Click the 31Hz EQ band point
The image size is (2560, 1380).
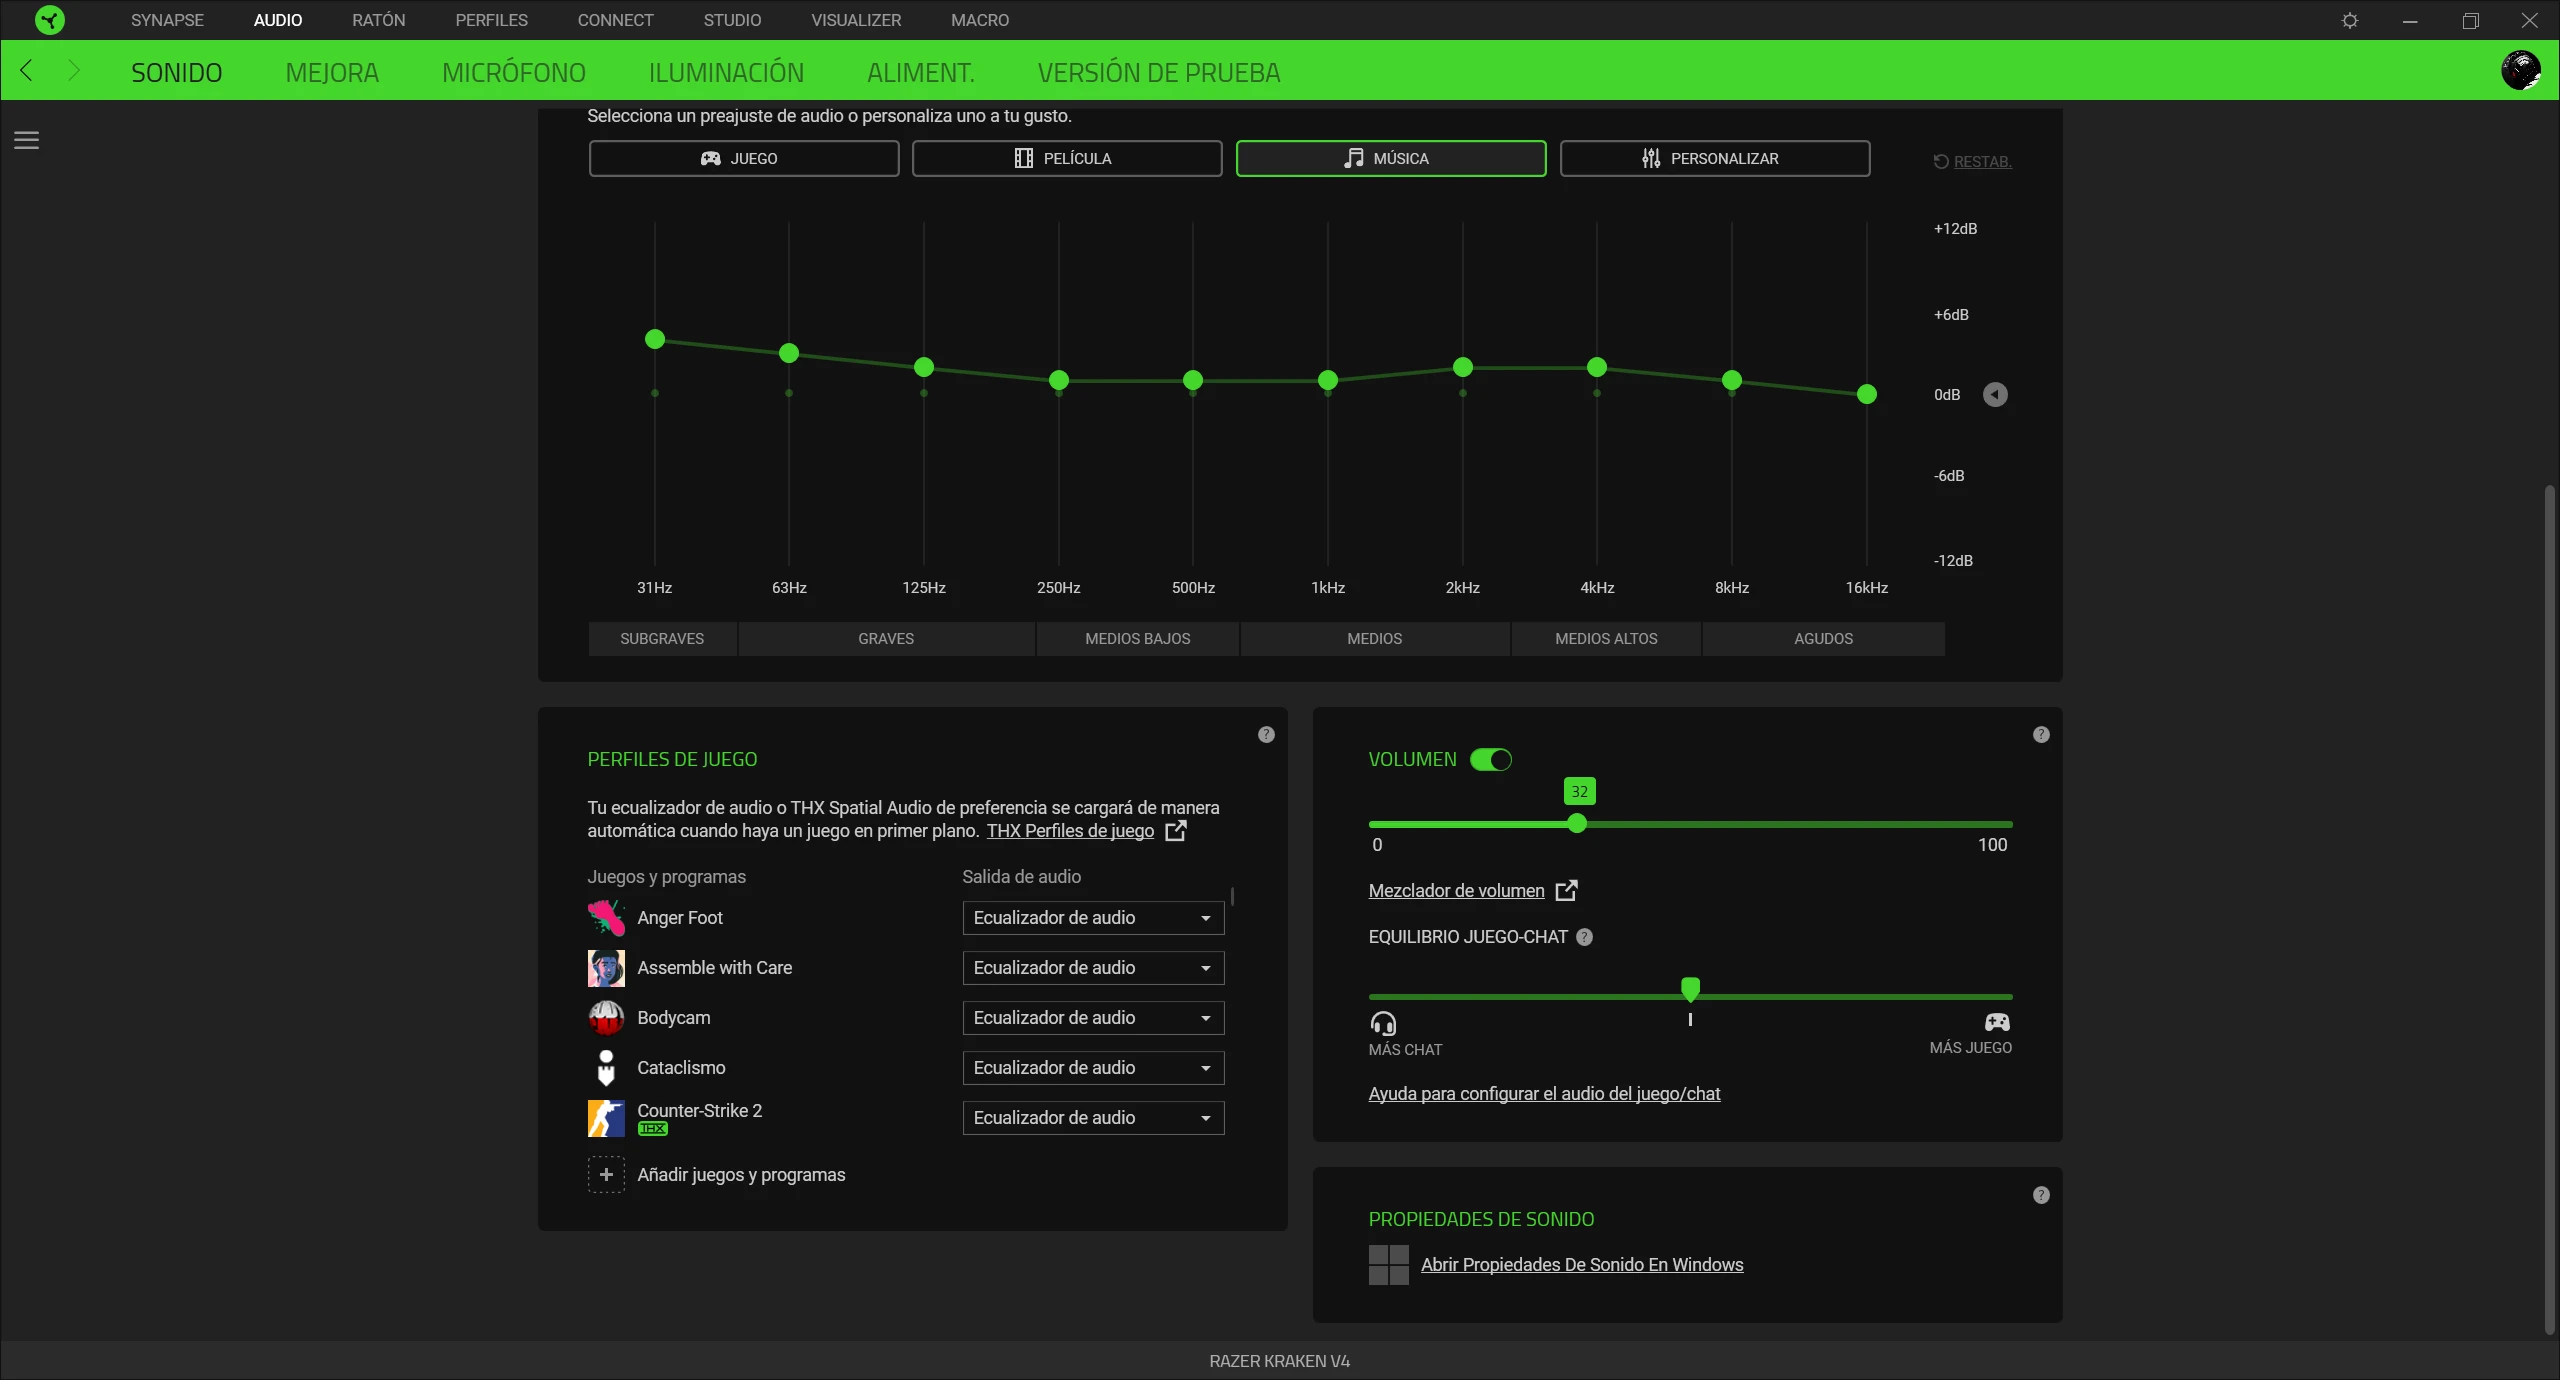tap(655, 339)
